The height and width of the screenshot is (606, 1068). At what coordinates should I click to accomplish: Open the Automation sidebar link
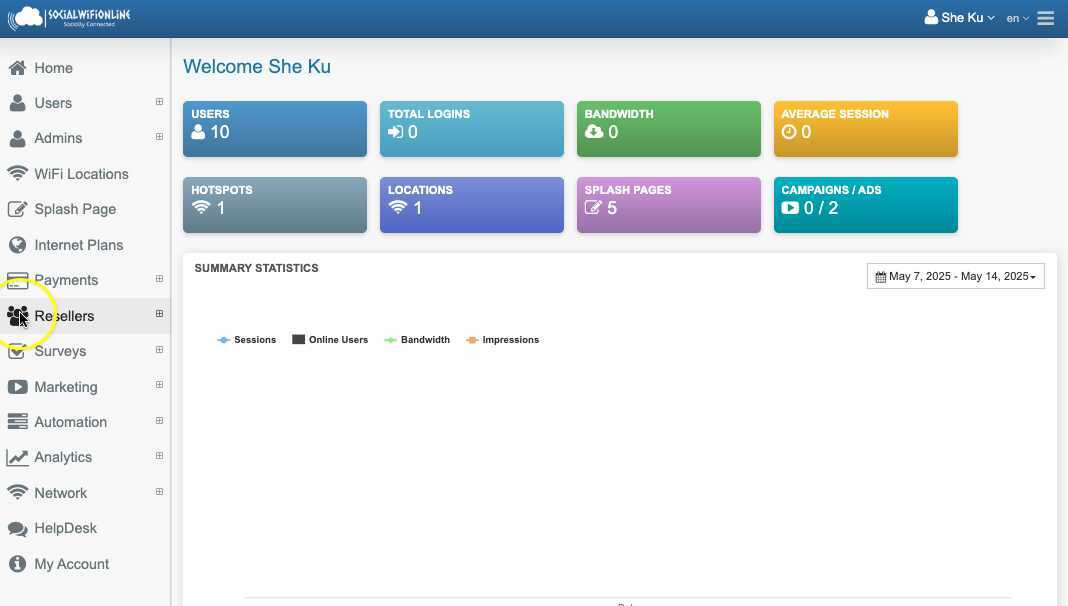pyautogui.click(x=70, y=422)
